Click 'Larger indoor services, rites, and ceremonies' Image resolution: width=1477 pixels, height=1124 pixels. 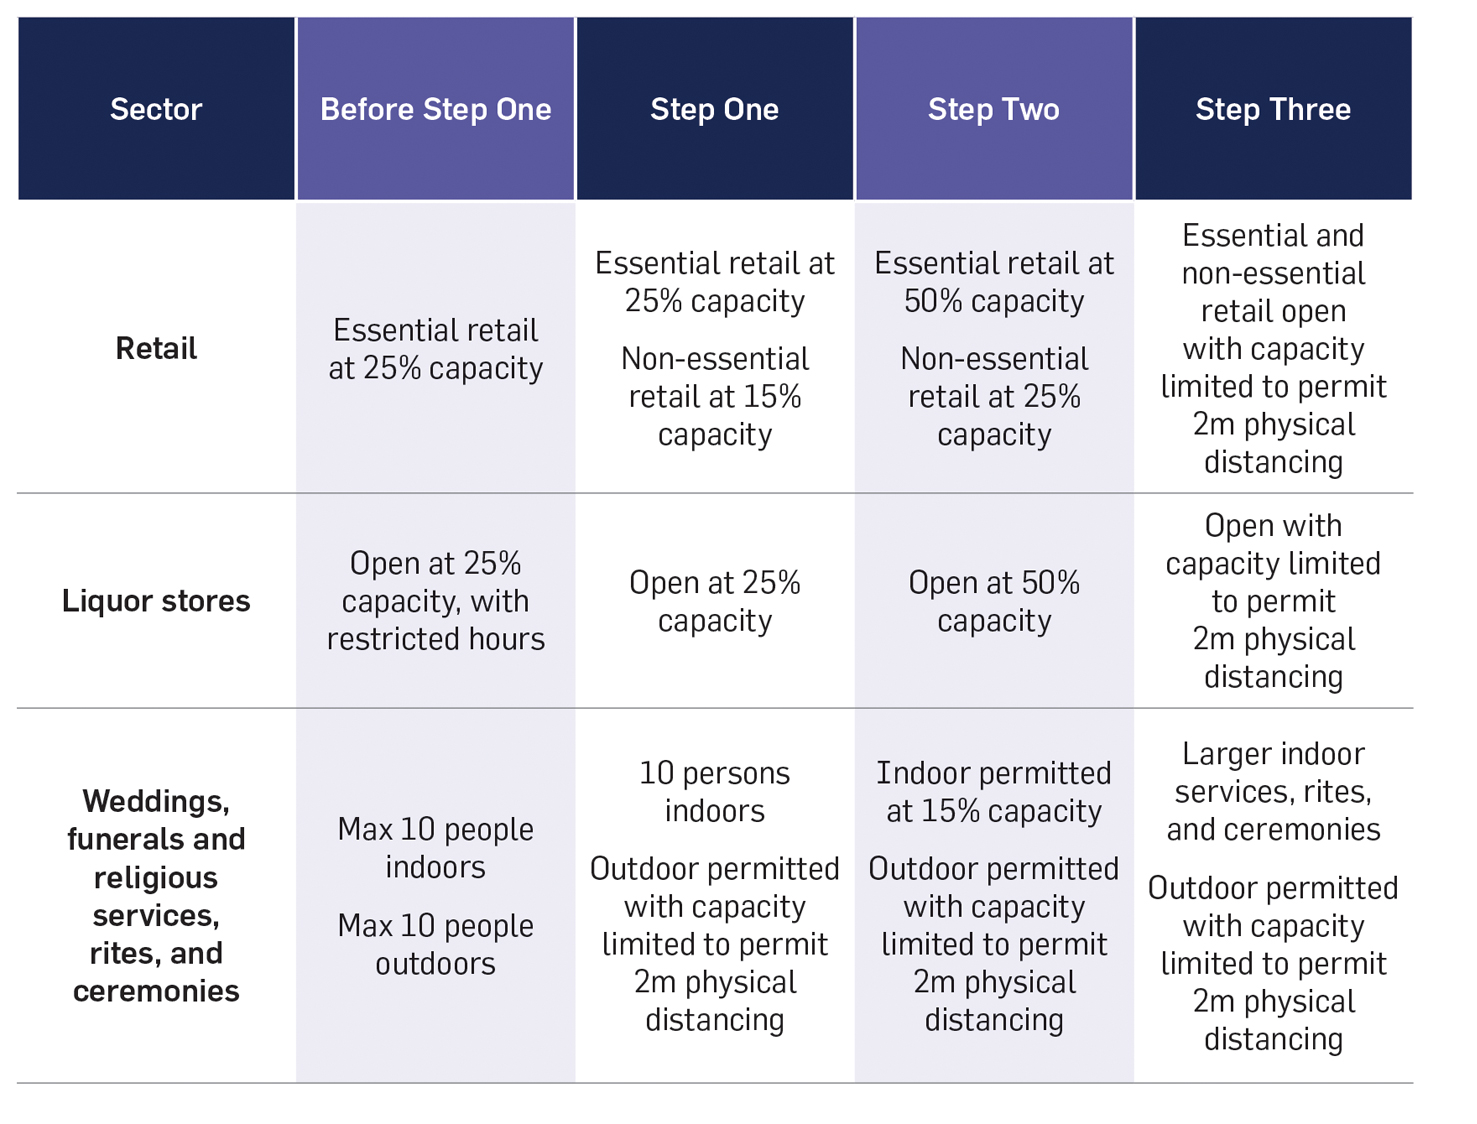point(1273,791)
